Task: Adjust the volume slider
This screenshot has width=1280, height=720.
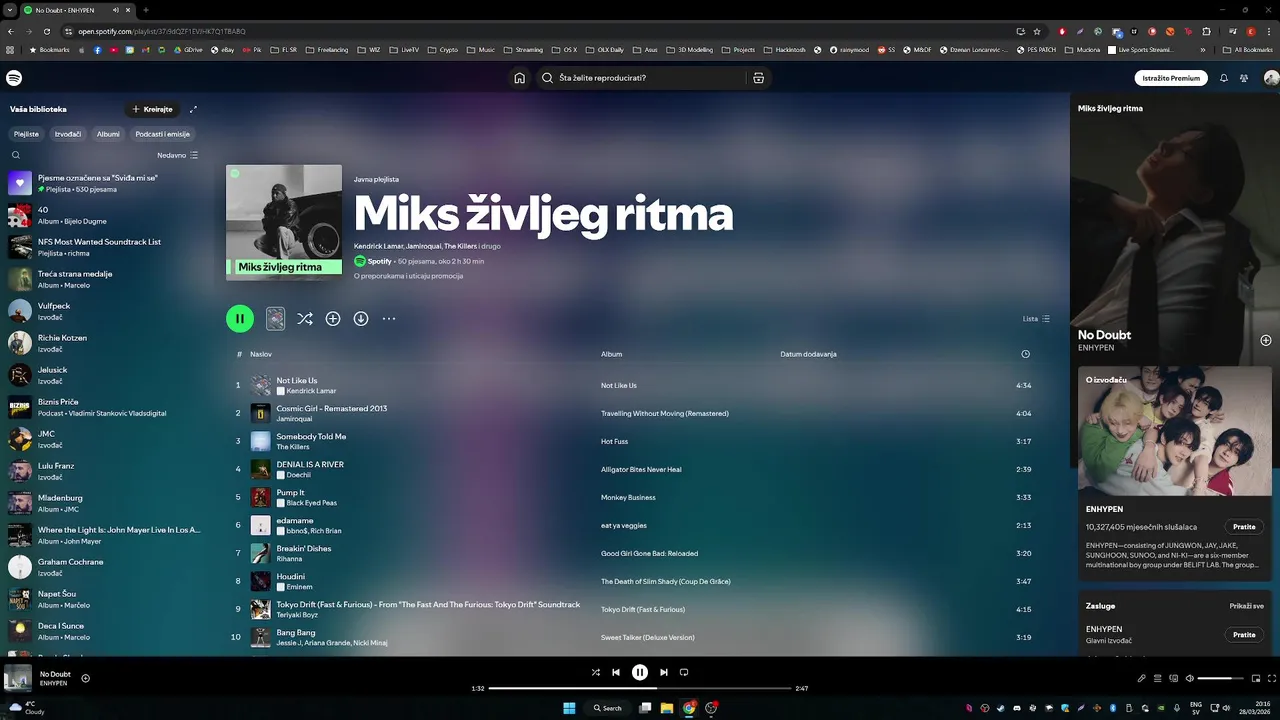Action: pos(1221,678)
